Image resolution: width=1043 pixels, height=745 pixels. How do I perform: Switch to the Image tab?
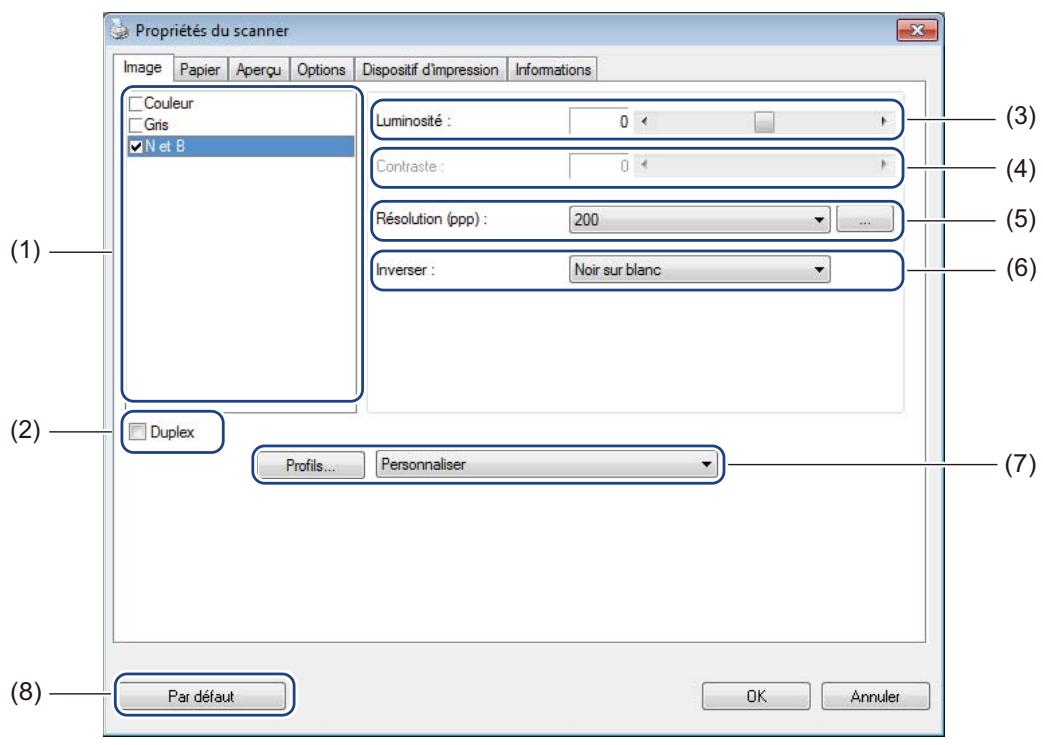142,68
